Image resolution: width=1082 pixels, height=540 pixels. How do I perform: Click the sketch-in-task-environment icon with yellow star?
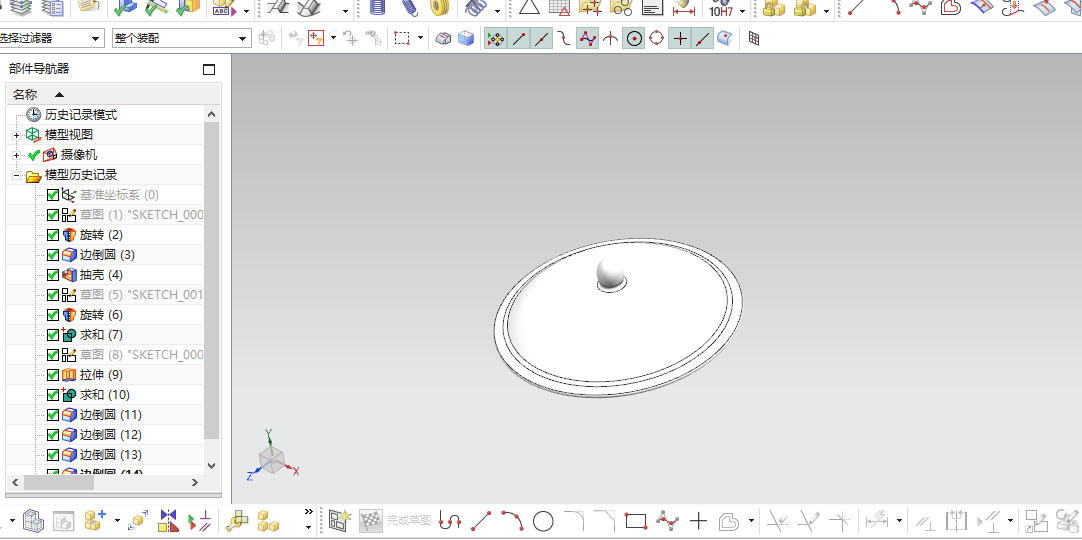point(340,520)
